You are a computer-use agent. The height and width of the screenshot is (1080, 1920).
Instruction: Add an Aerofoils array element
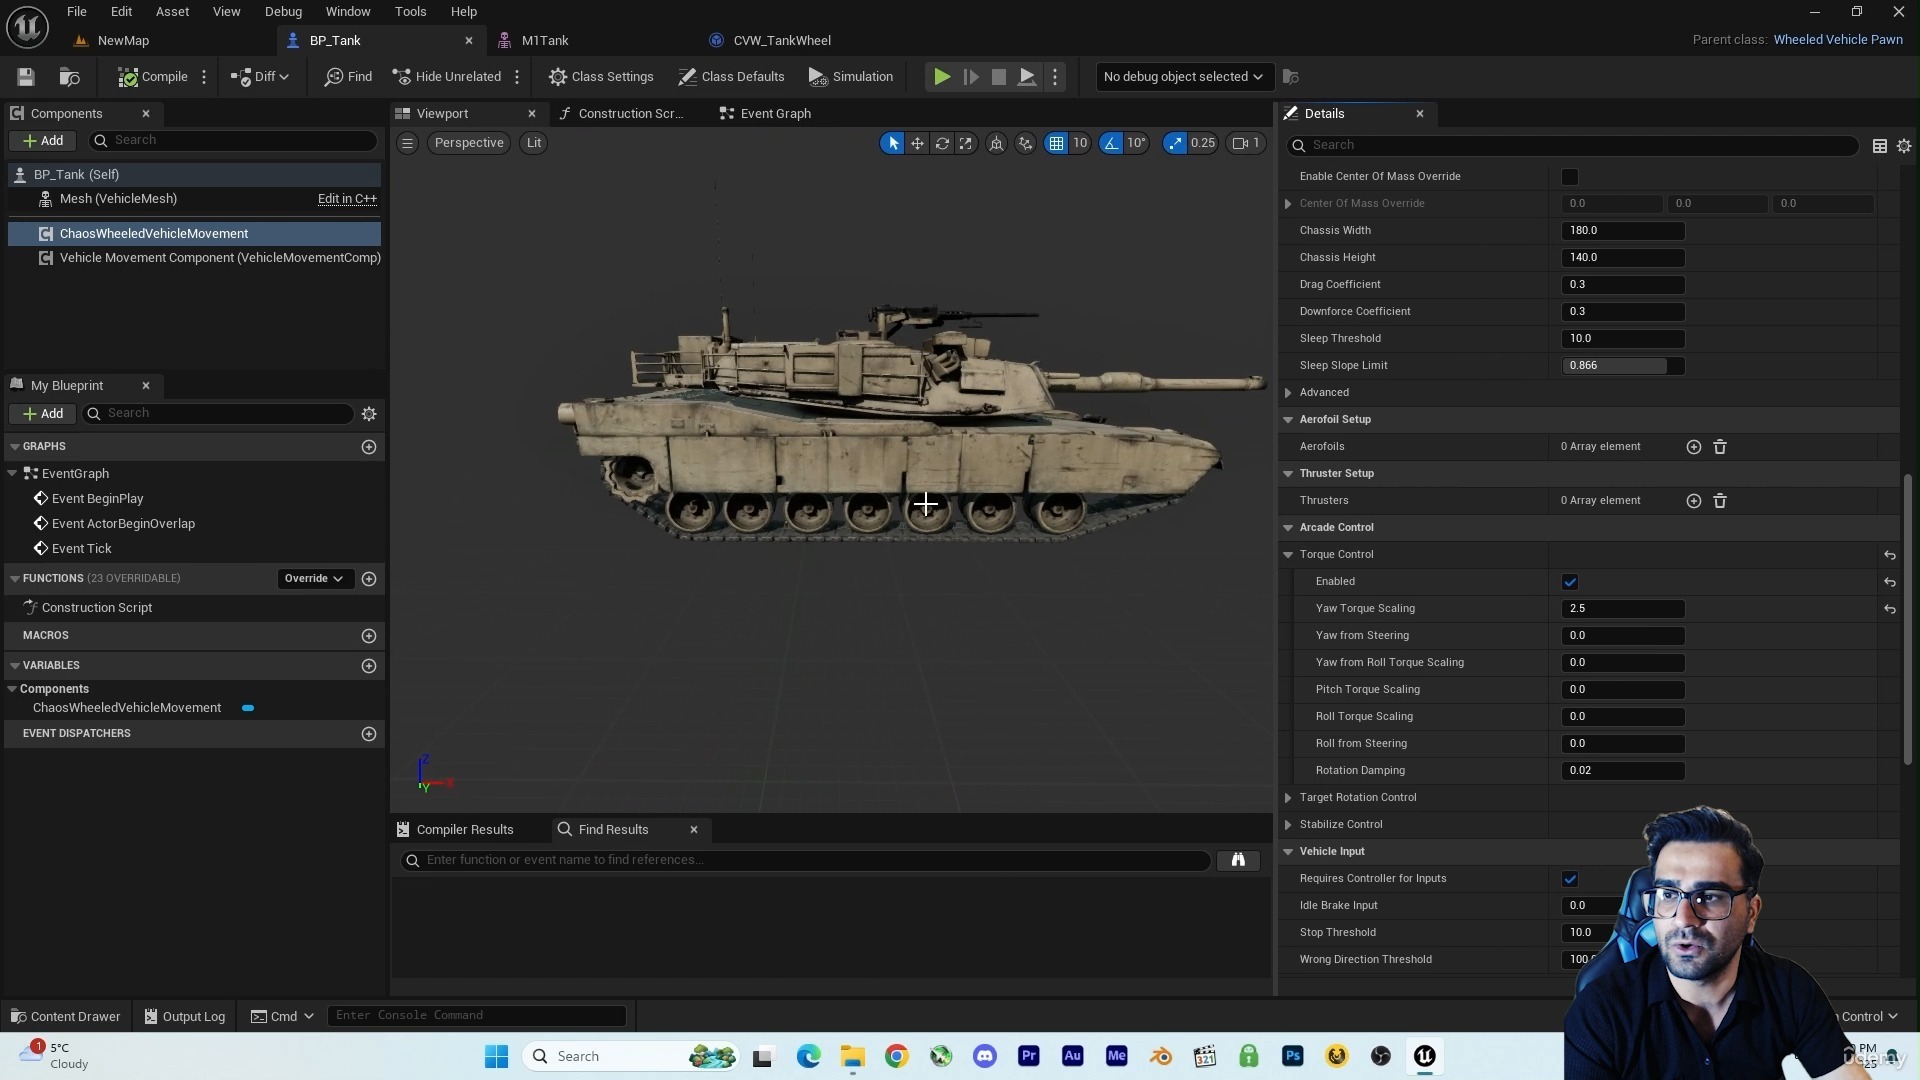click(1694, 447)
